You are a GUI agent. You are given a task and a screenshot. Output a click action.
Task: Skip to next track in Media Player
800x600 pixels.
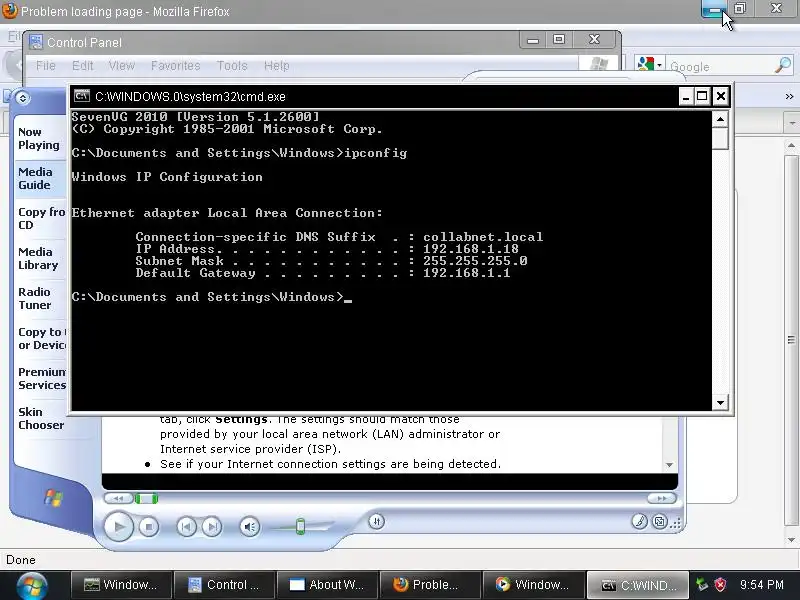click(x=212, y=527)
